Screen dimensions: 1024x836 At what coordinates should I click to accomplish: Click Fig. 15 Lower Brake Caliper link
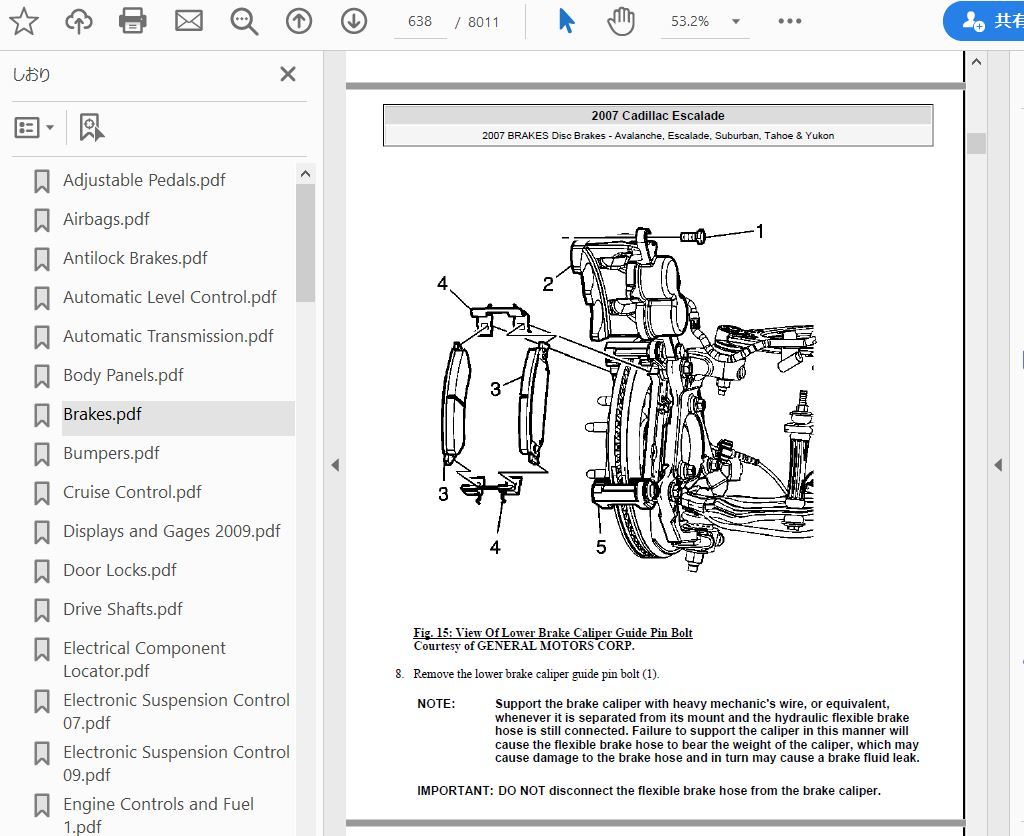(552, 632)
